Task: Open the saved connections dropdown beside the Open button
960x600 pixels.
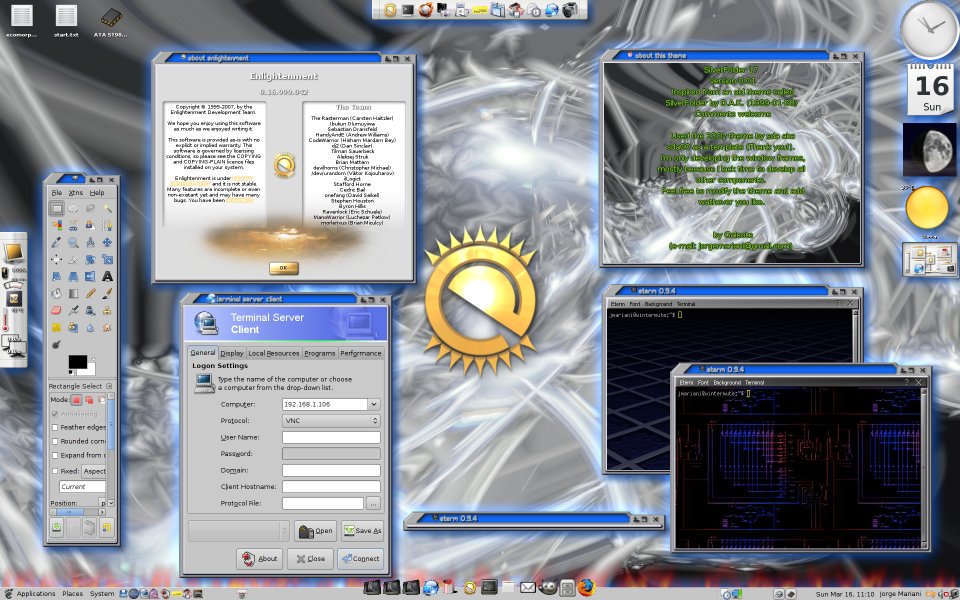Action: point(239,531)
